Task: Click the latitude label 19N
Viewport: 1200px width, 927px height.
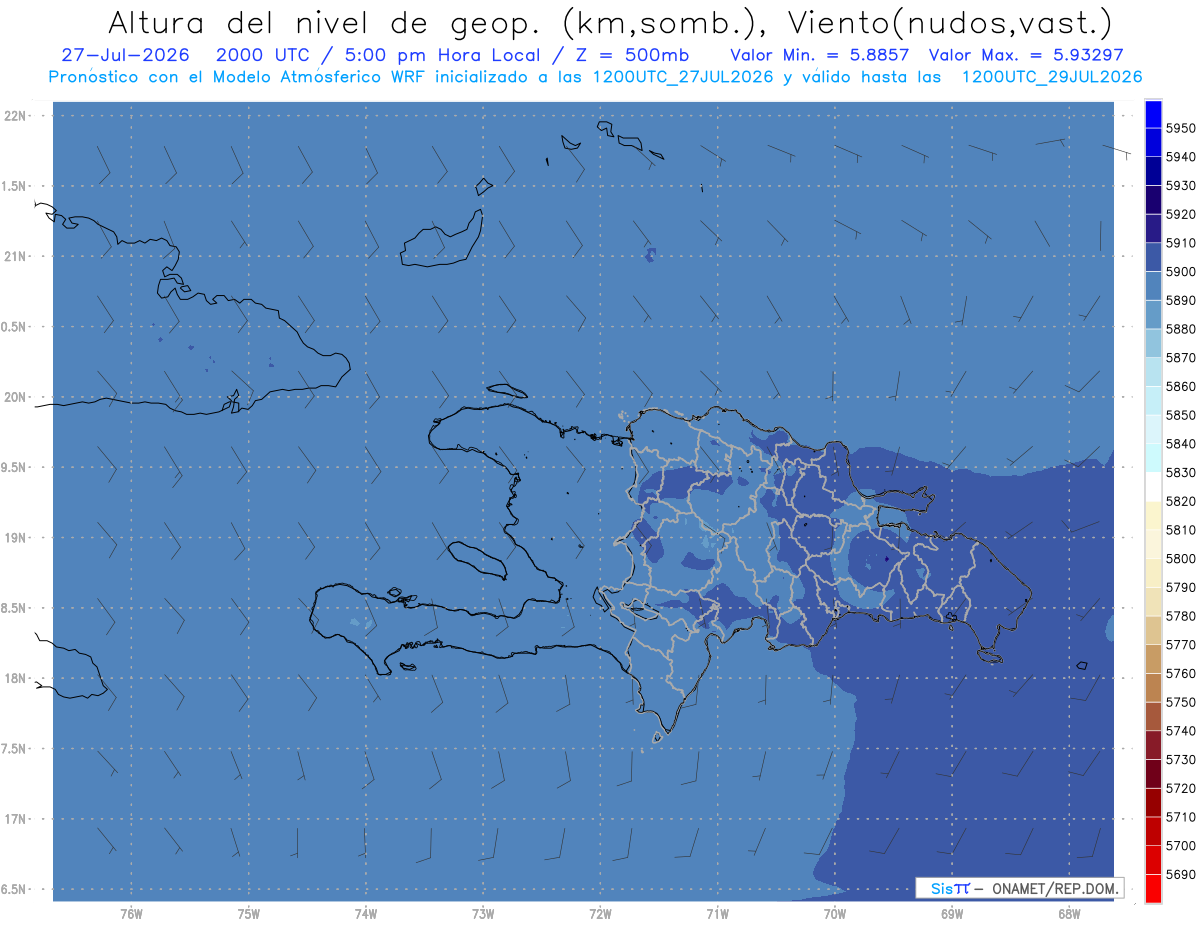Action: pos(17,538)
